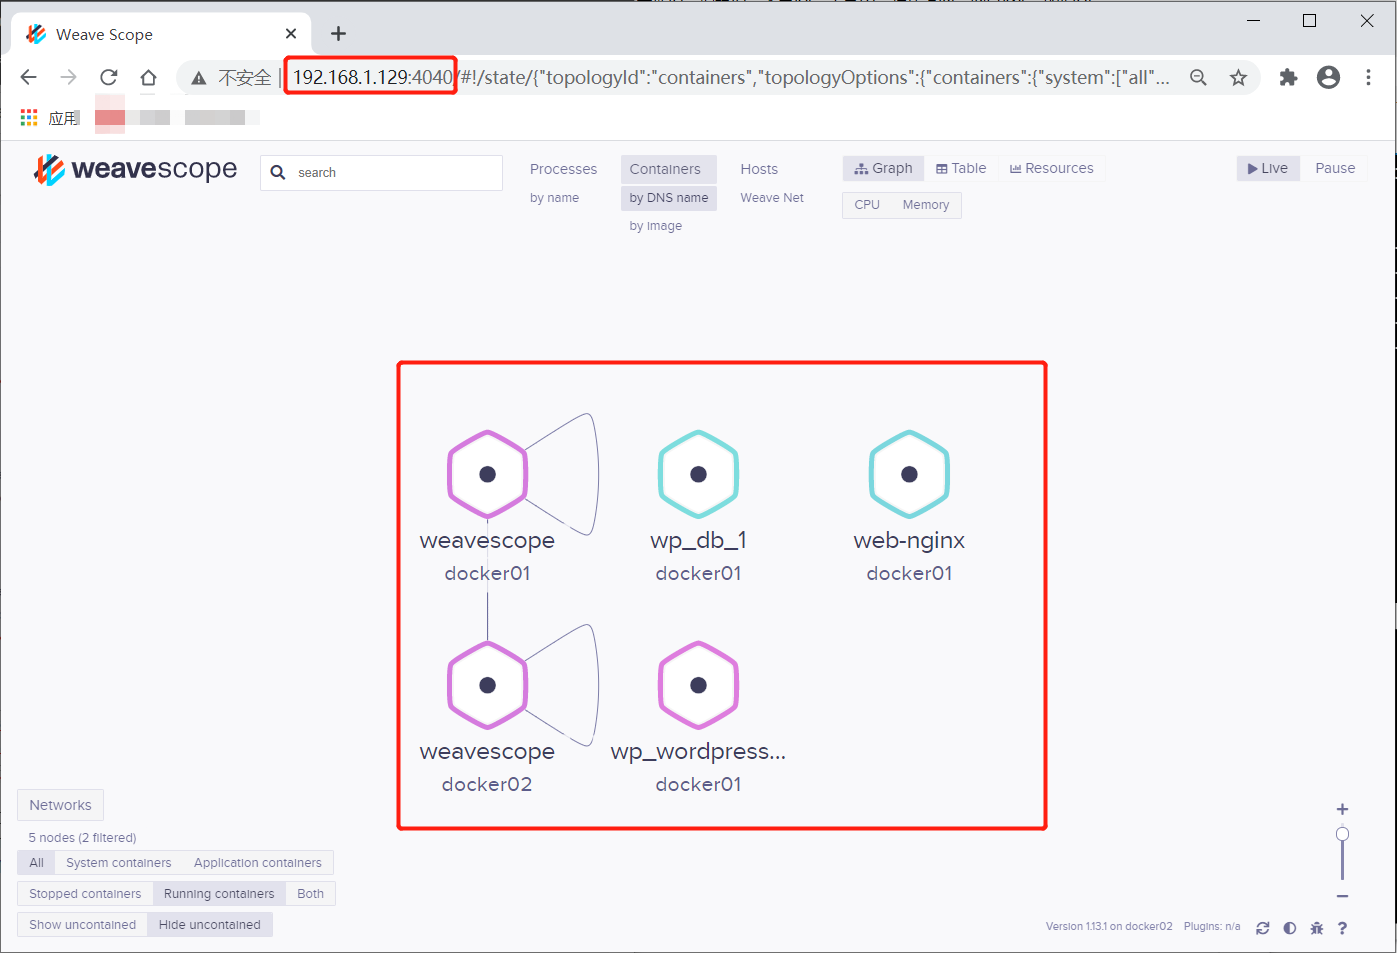The width and height of the screenshot is (1397, 953).
Task: Open the apps grid bookmark
Action: point(29,118)
